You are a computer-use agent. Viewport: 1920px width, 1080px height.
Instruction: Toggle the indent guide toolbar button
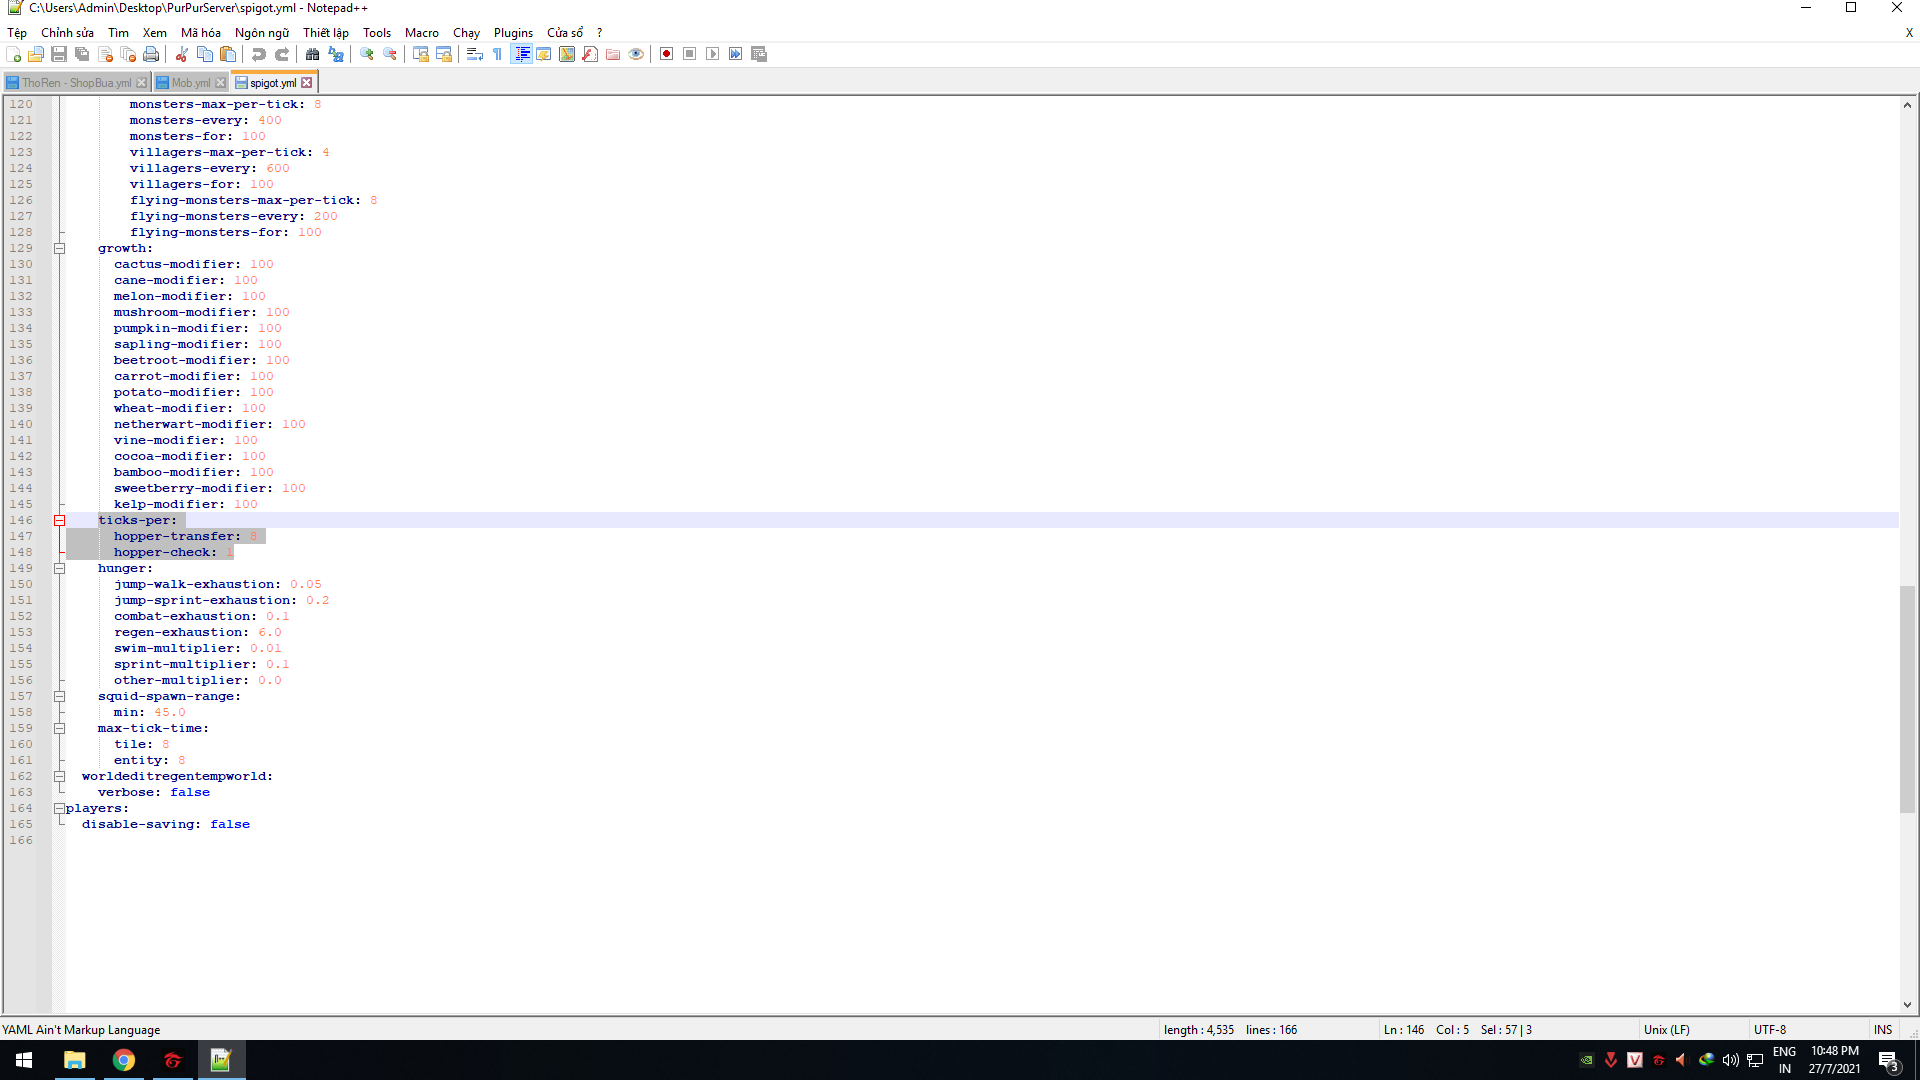(x=521, y=54)
